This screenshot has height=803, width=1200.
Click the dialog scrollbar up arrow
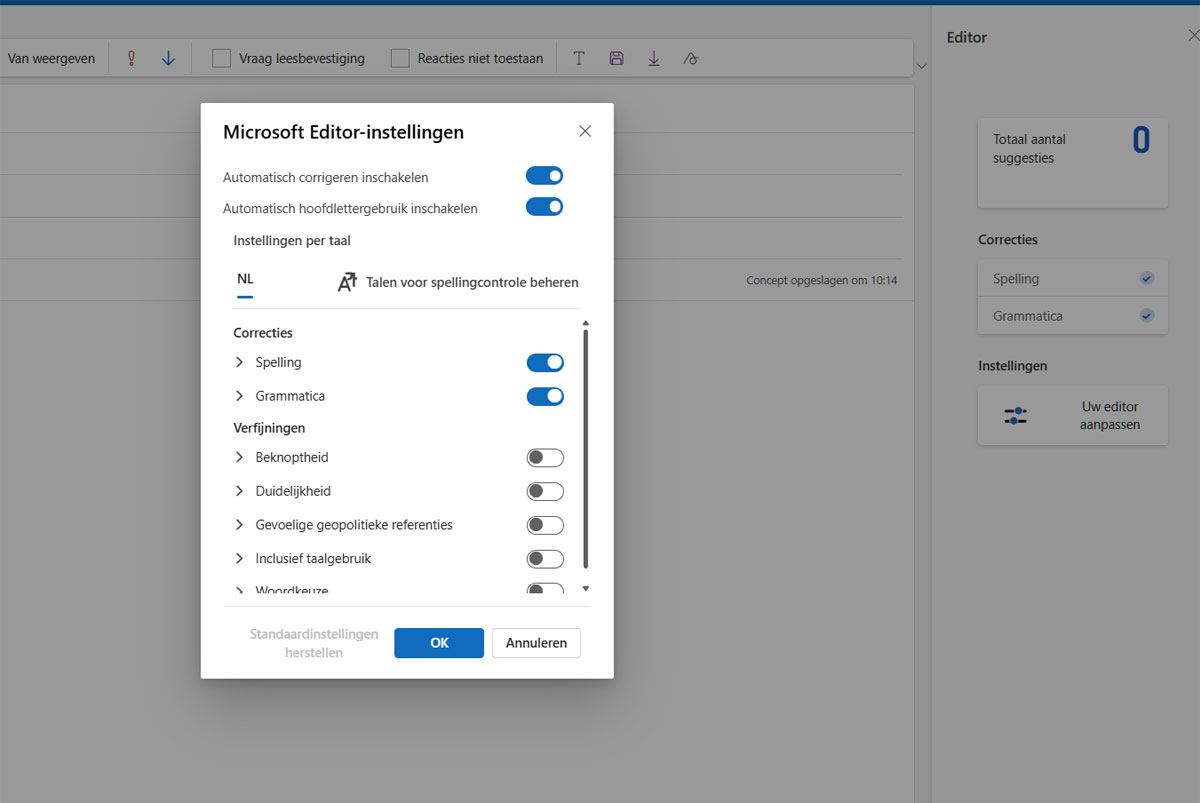[586, 323]
